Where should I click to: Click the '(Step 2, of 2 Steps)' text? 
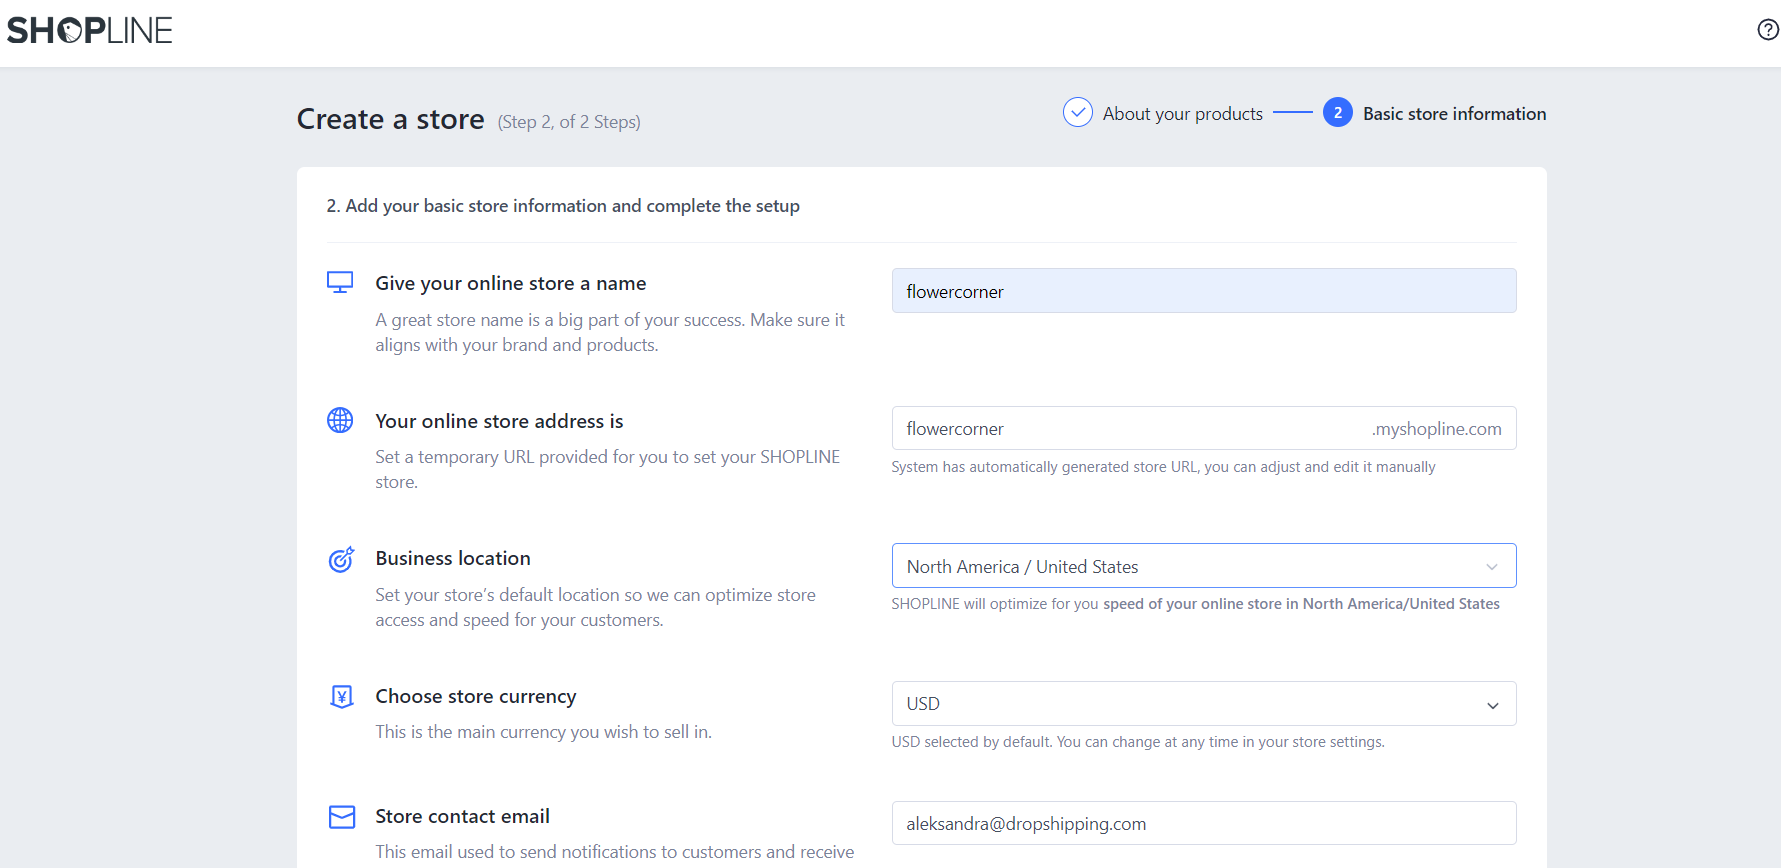569,122
